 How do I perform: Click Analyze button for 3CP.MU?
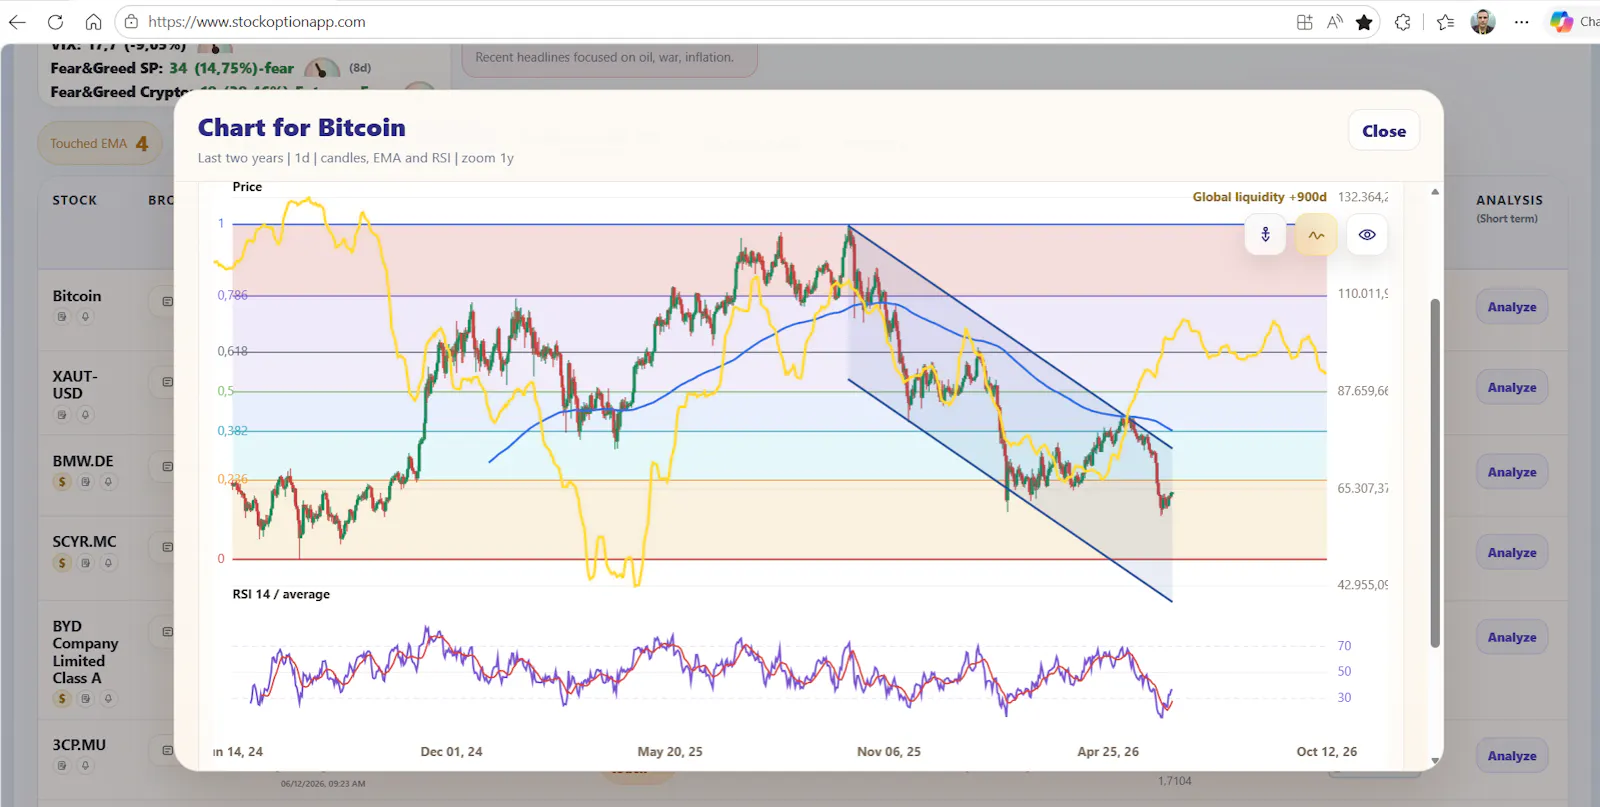coord(1511,756)
